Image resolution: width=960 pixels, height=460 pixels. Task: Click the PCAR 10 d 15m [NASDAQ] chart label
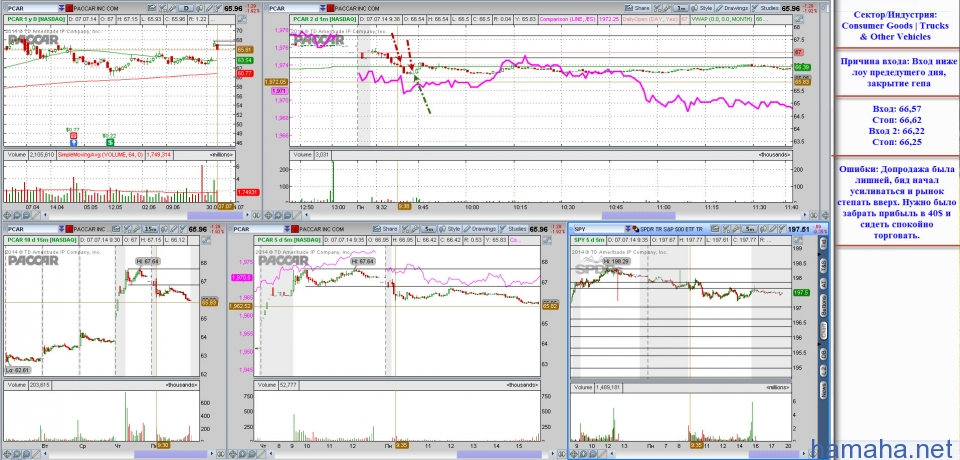tap(42, 239)
